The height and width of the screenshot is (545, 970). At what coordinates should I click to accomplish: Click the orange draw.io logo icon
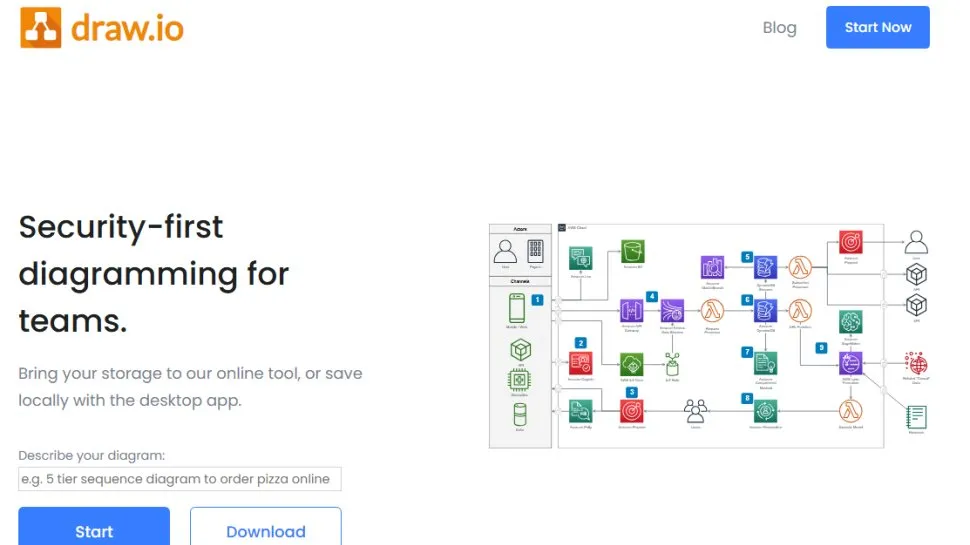[41, 28]
